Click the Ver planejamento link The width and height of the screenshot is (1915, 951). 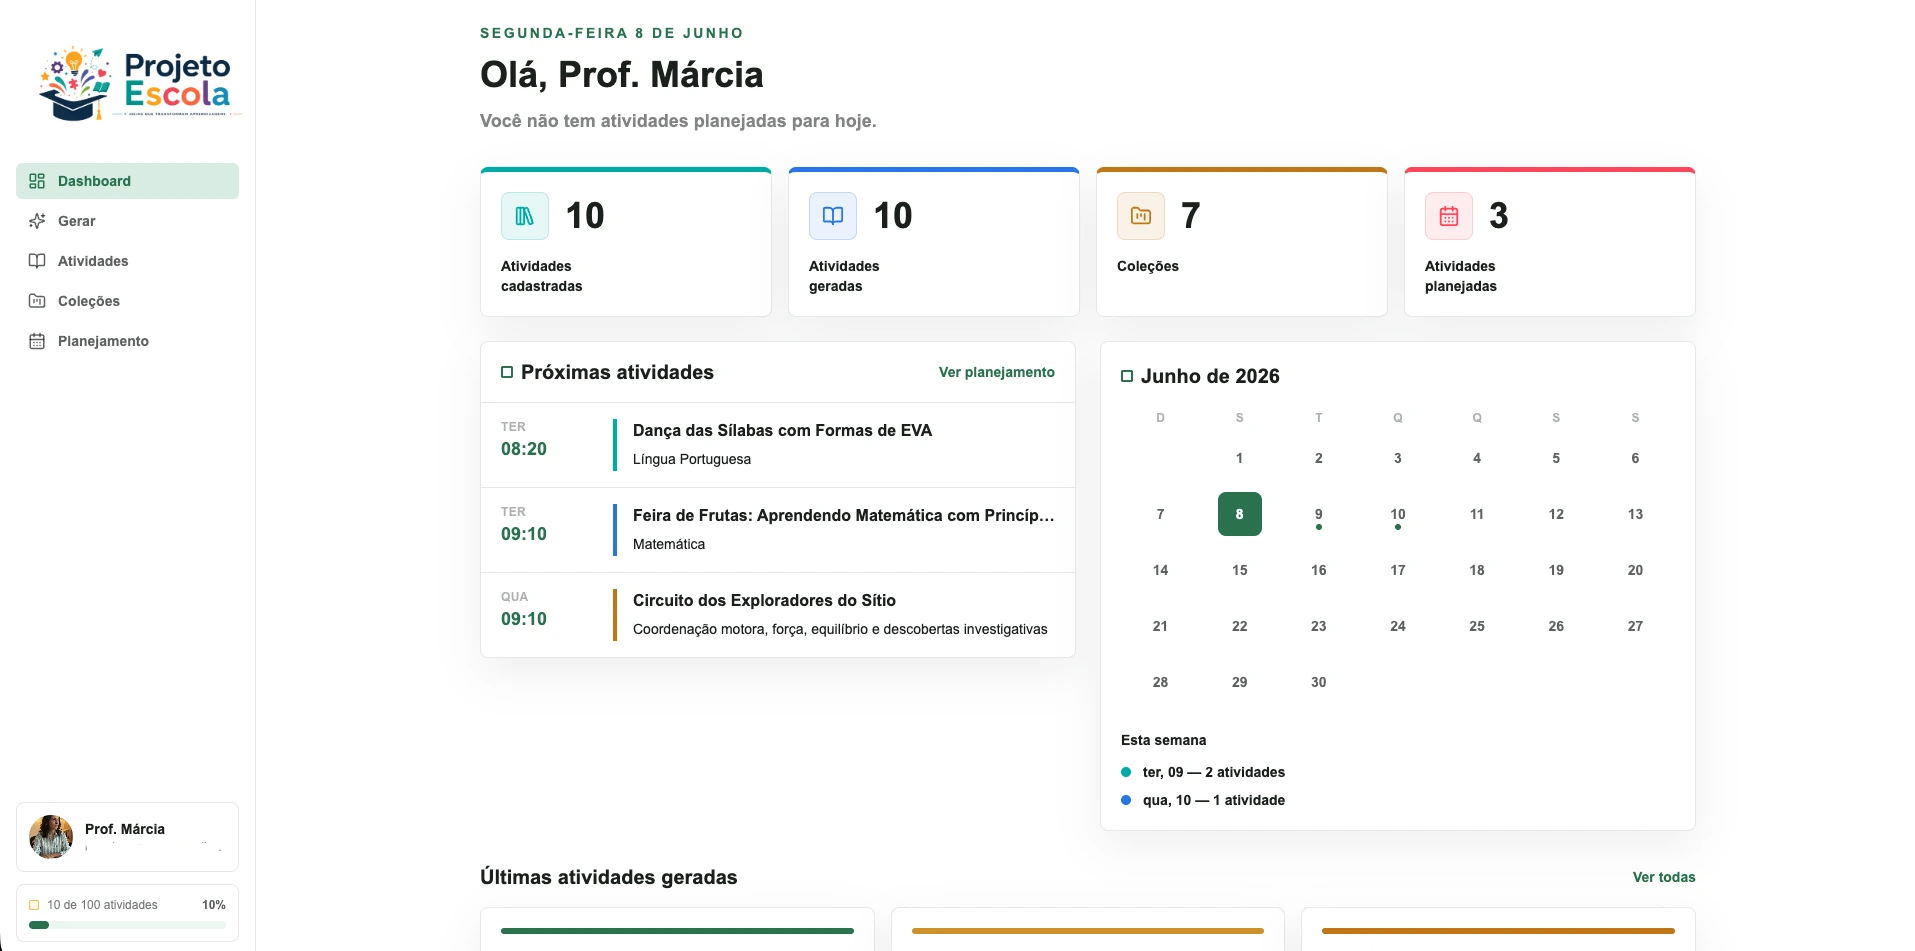996,372
